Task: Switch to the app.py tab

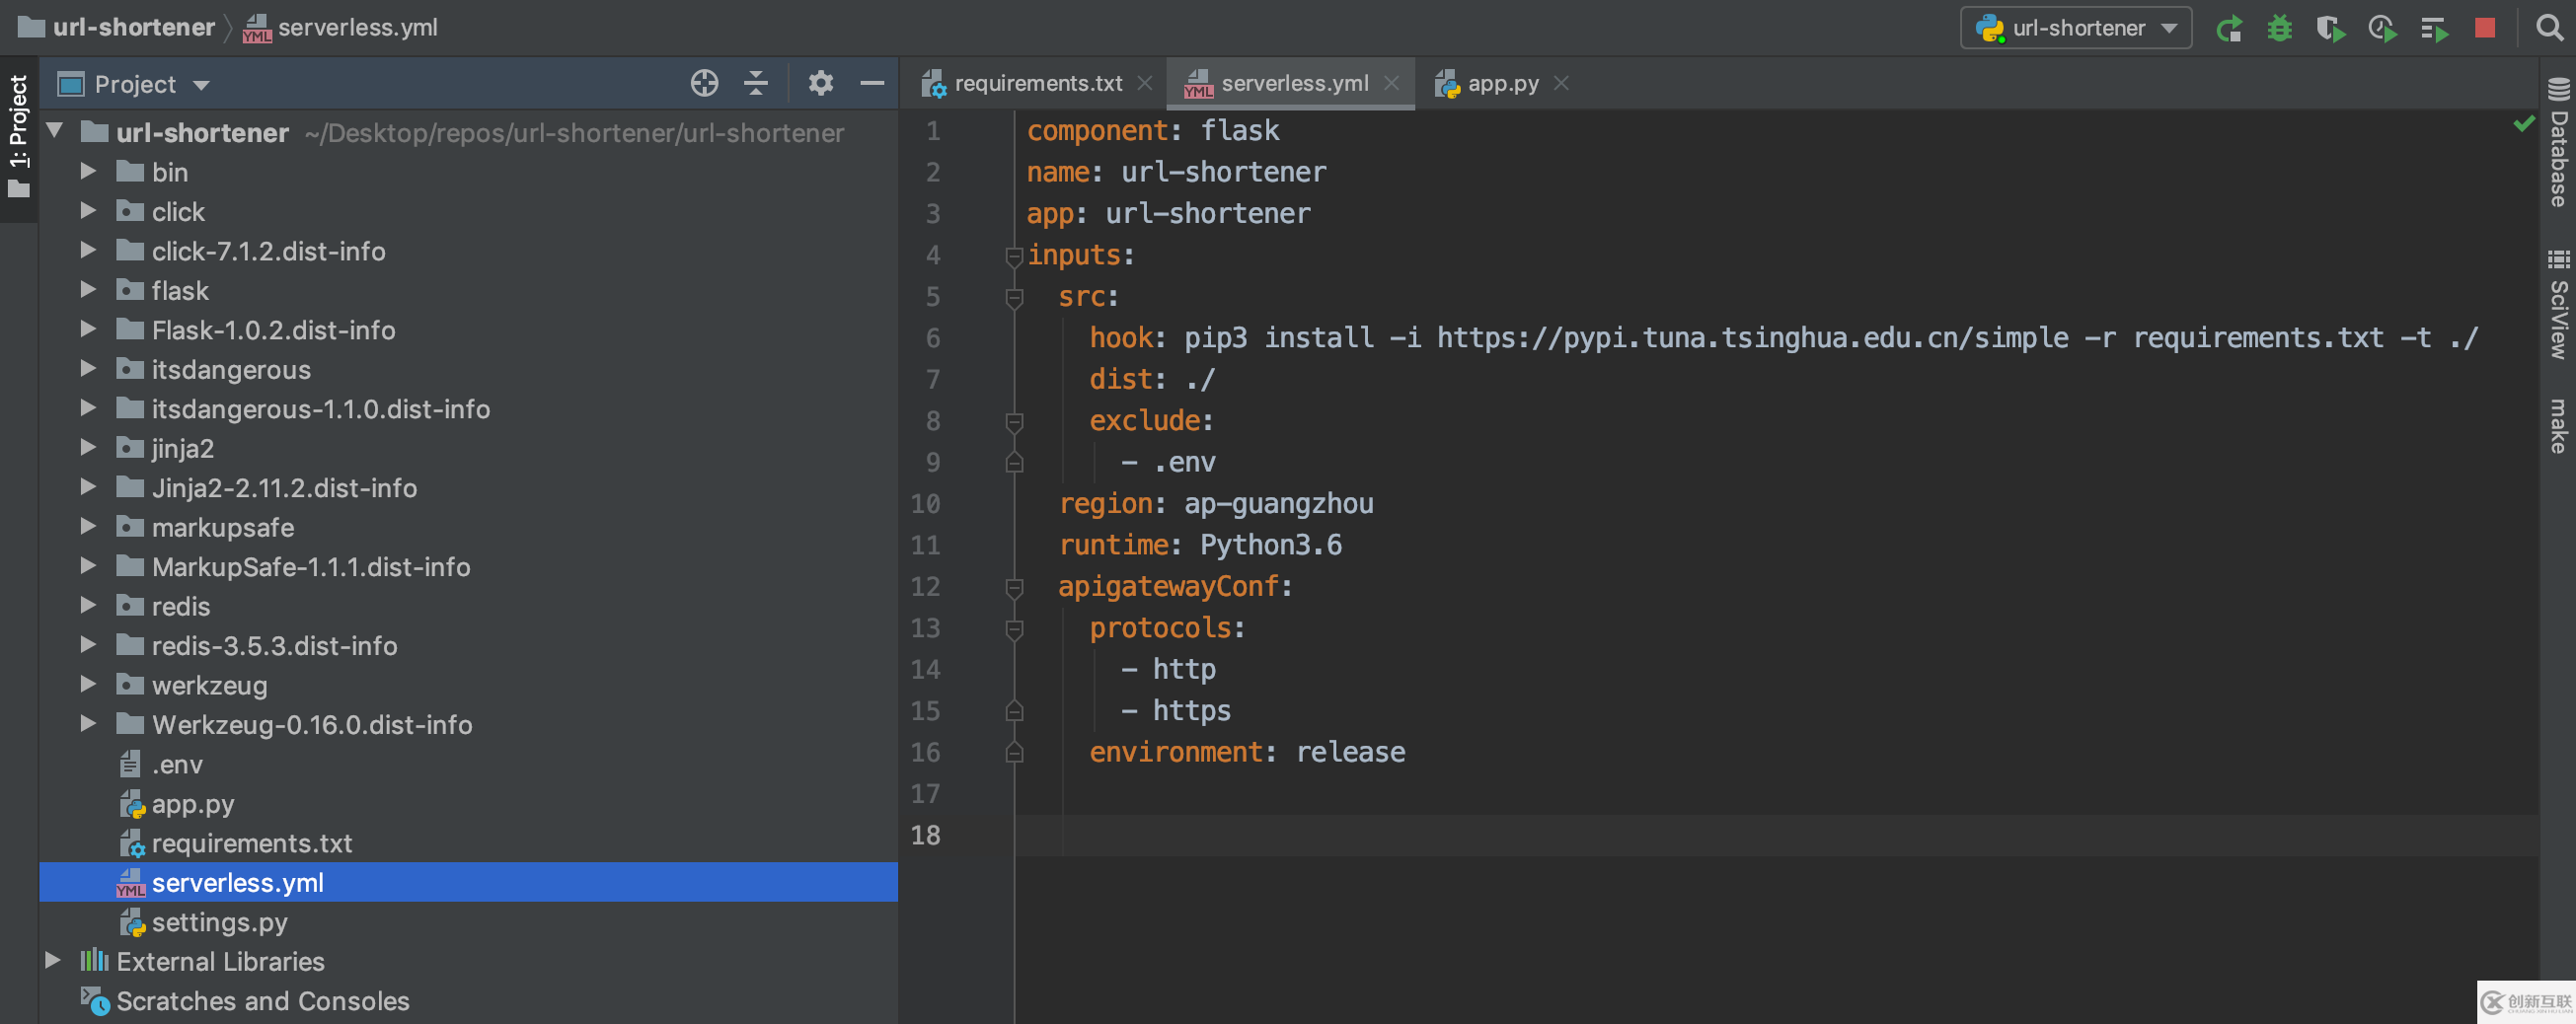Action: (x=1501, y=84)
